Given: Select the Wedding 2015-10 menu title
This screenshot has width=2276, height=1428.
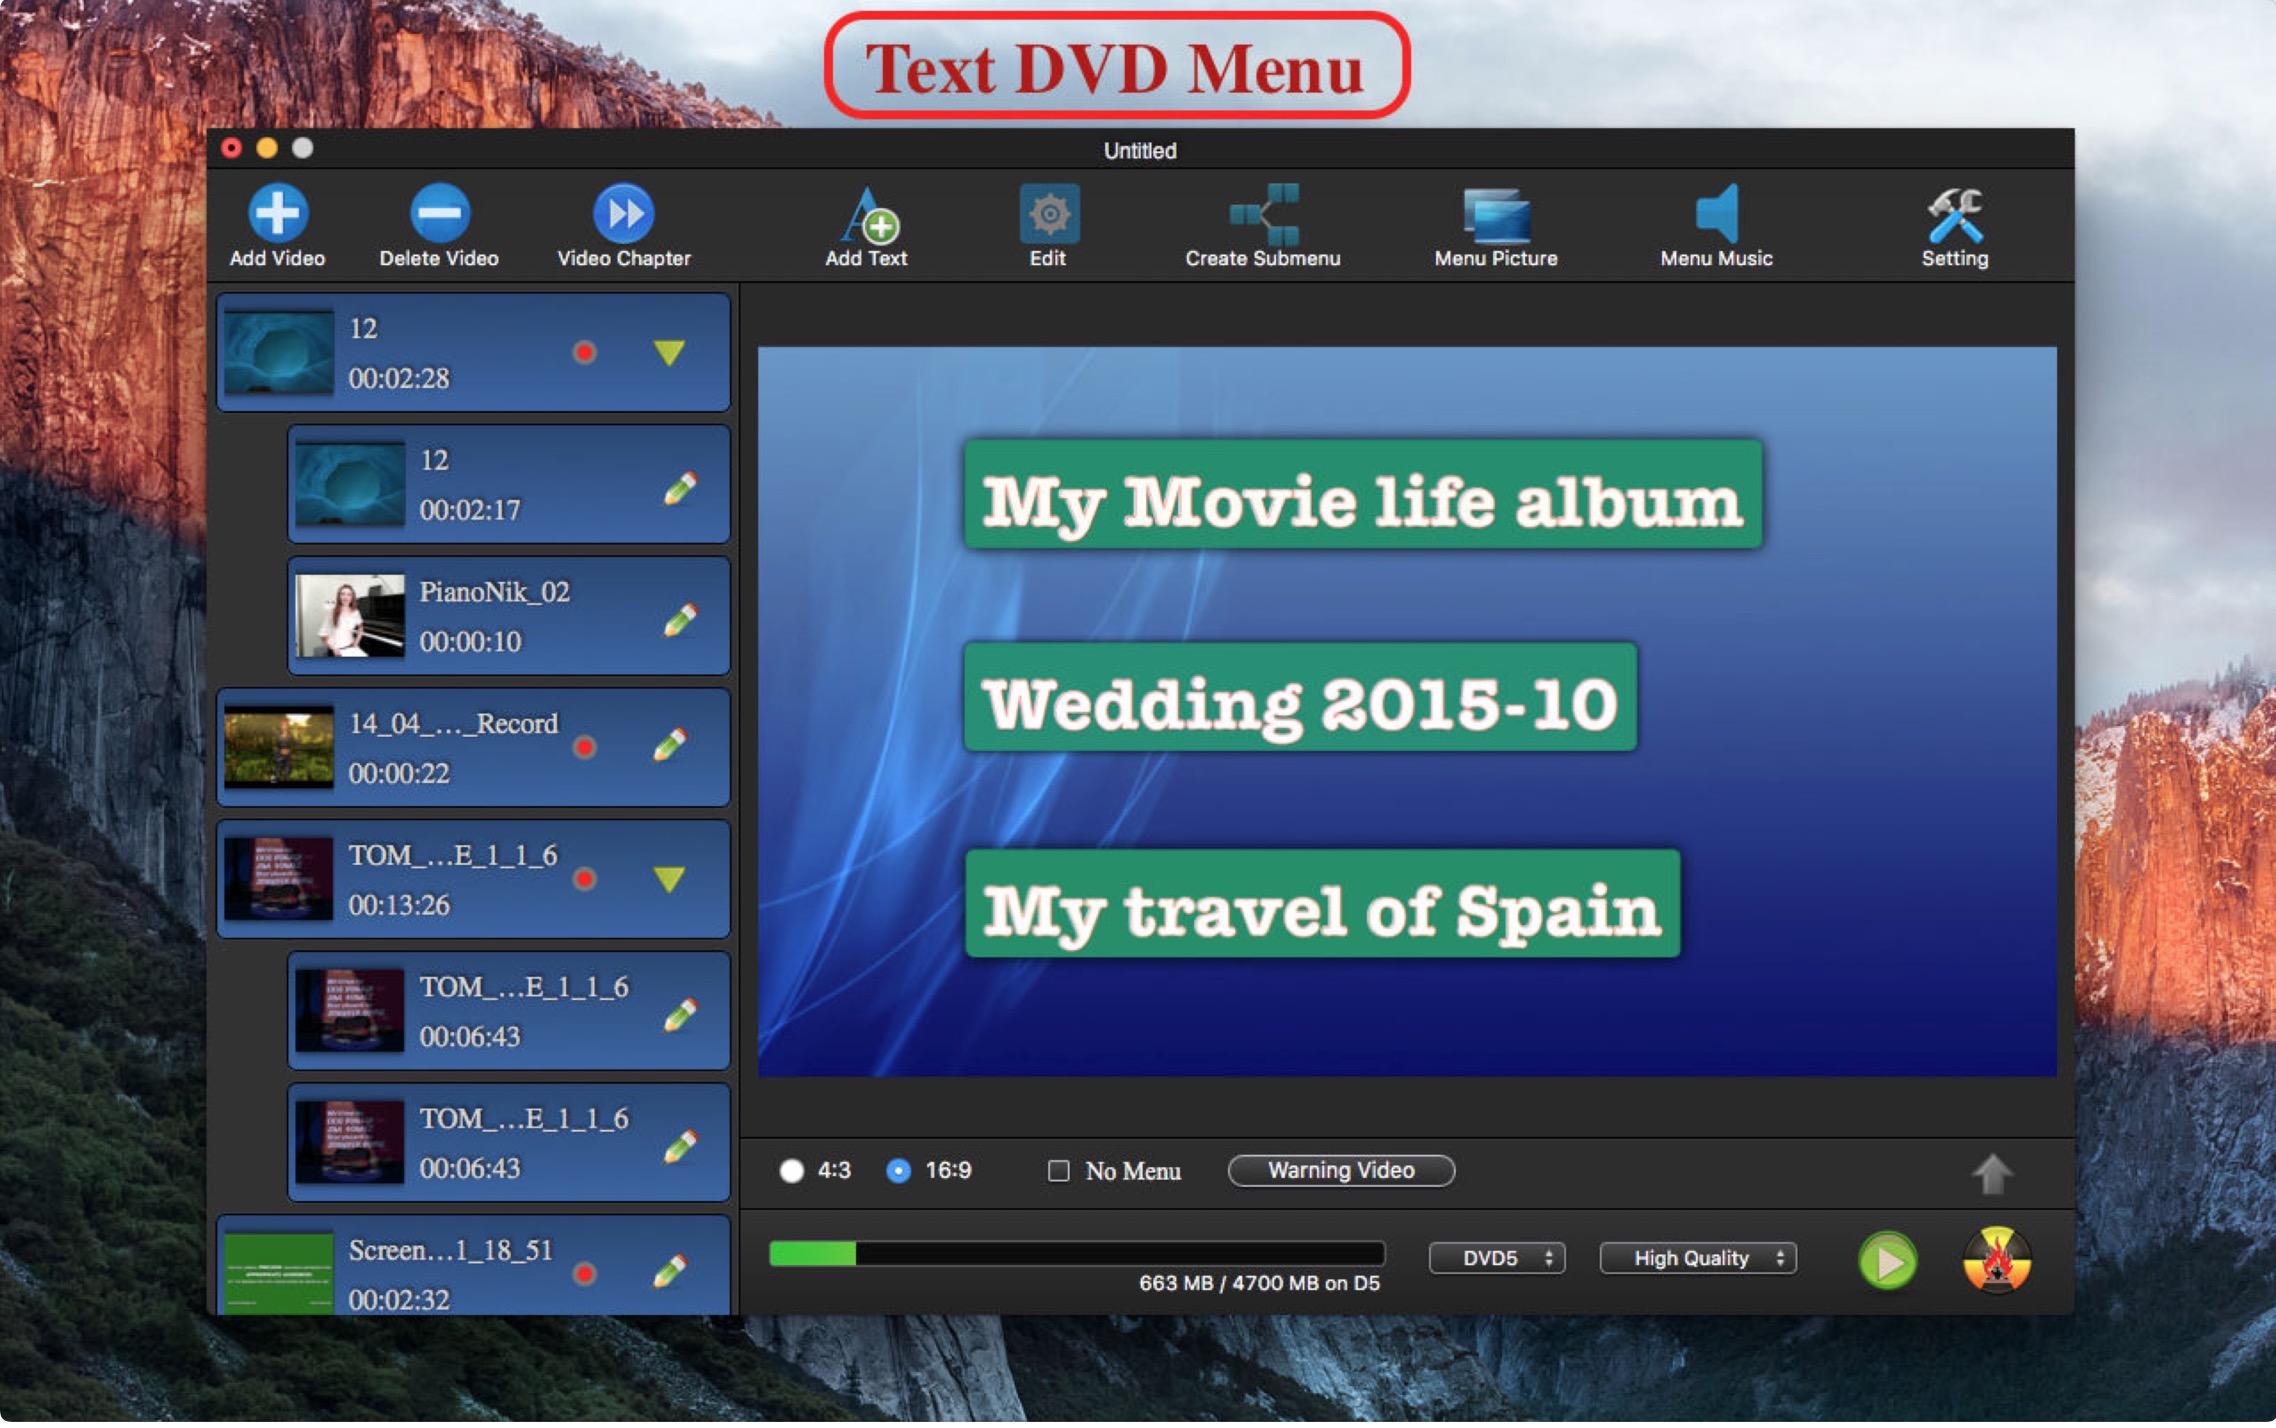Looking at the screenshot, I should point(1299,699).
